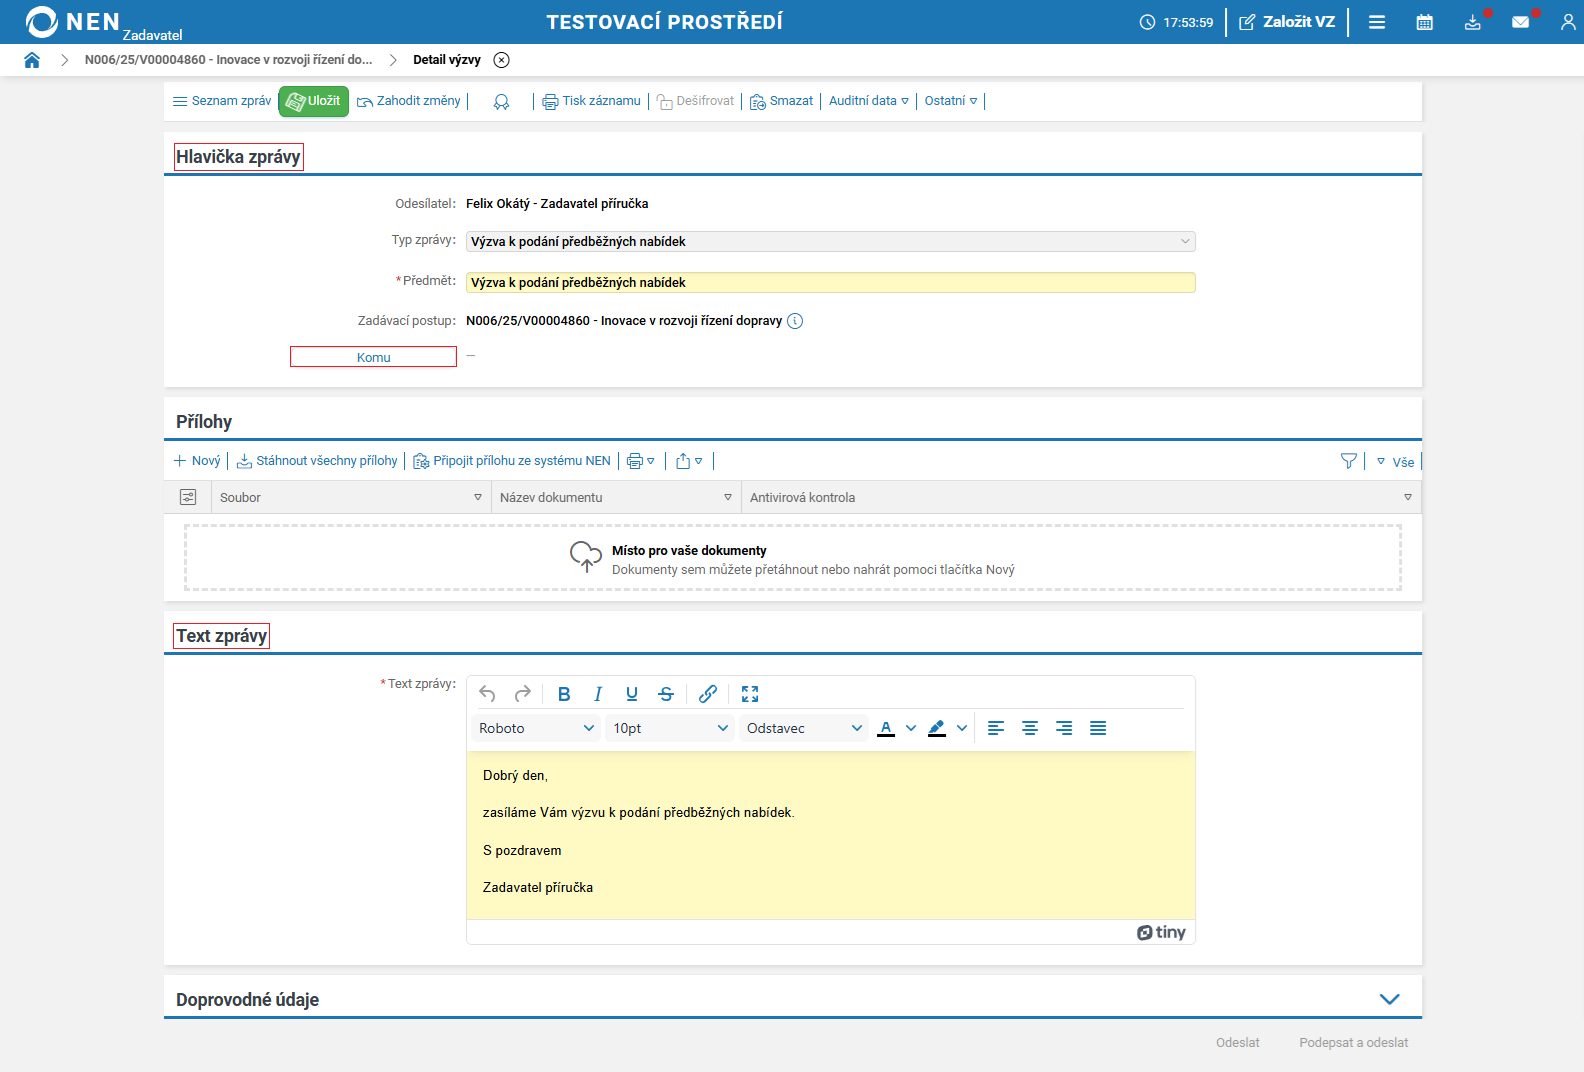Show info for Zadávací postup
The width and height of the screenshot is (1584, 1072).
pos(795,321)
